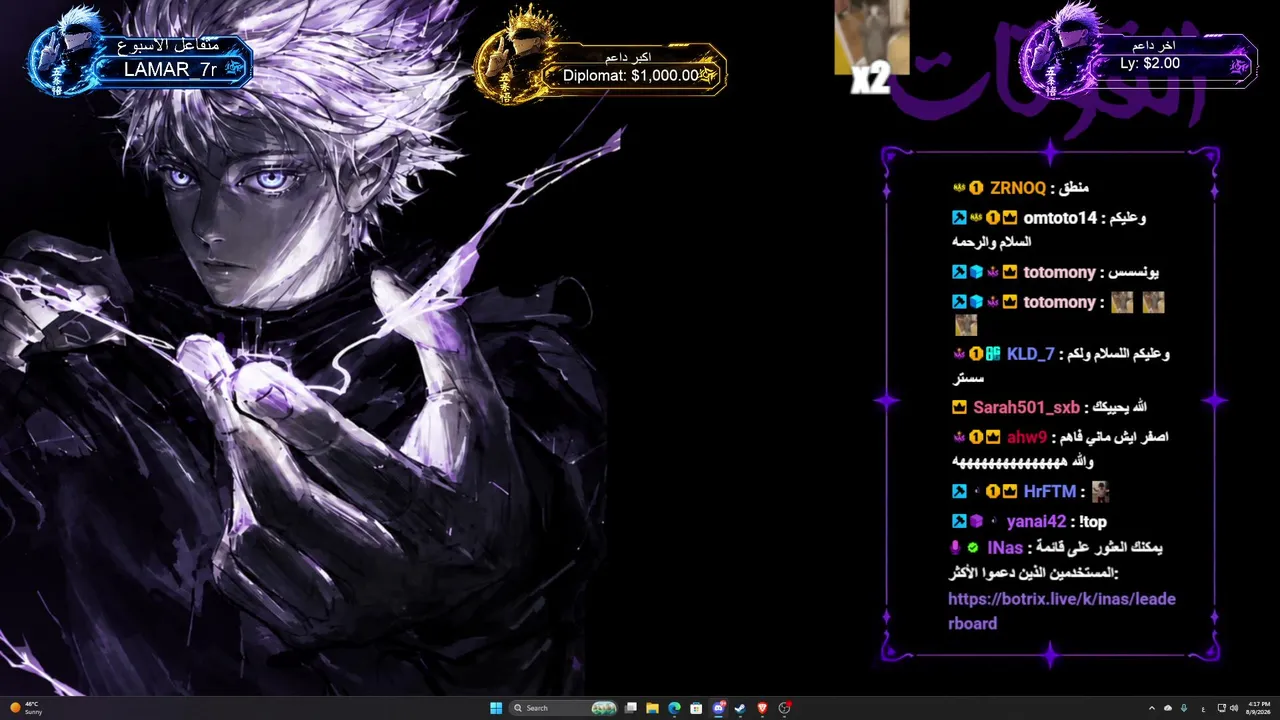This screenshot has width=1280, height=720.
Task: Click the !top command message
Action: coord(1095,522)
